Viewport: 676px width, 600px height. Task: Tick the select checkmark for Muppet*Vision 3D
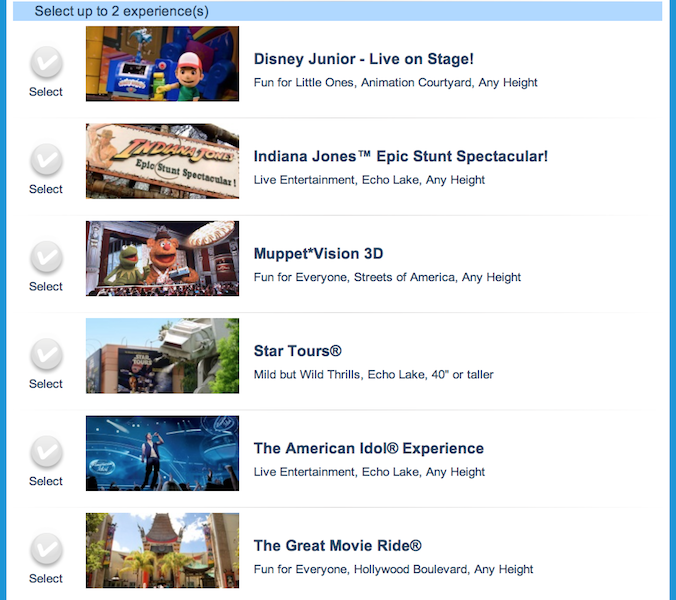point(46,257)
